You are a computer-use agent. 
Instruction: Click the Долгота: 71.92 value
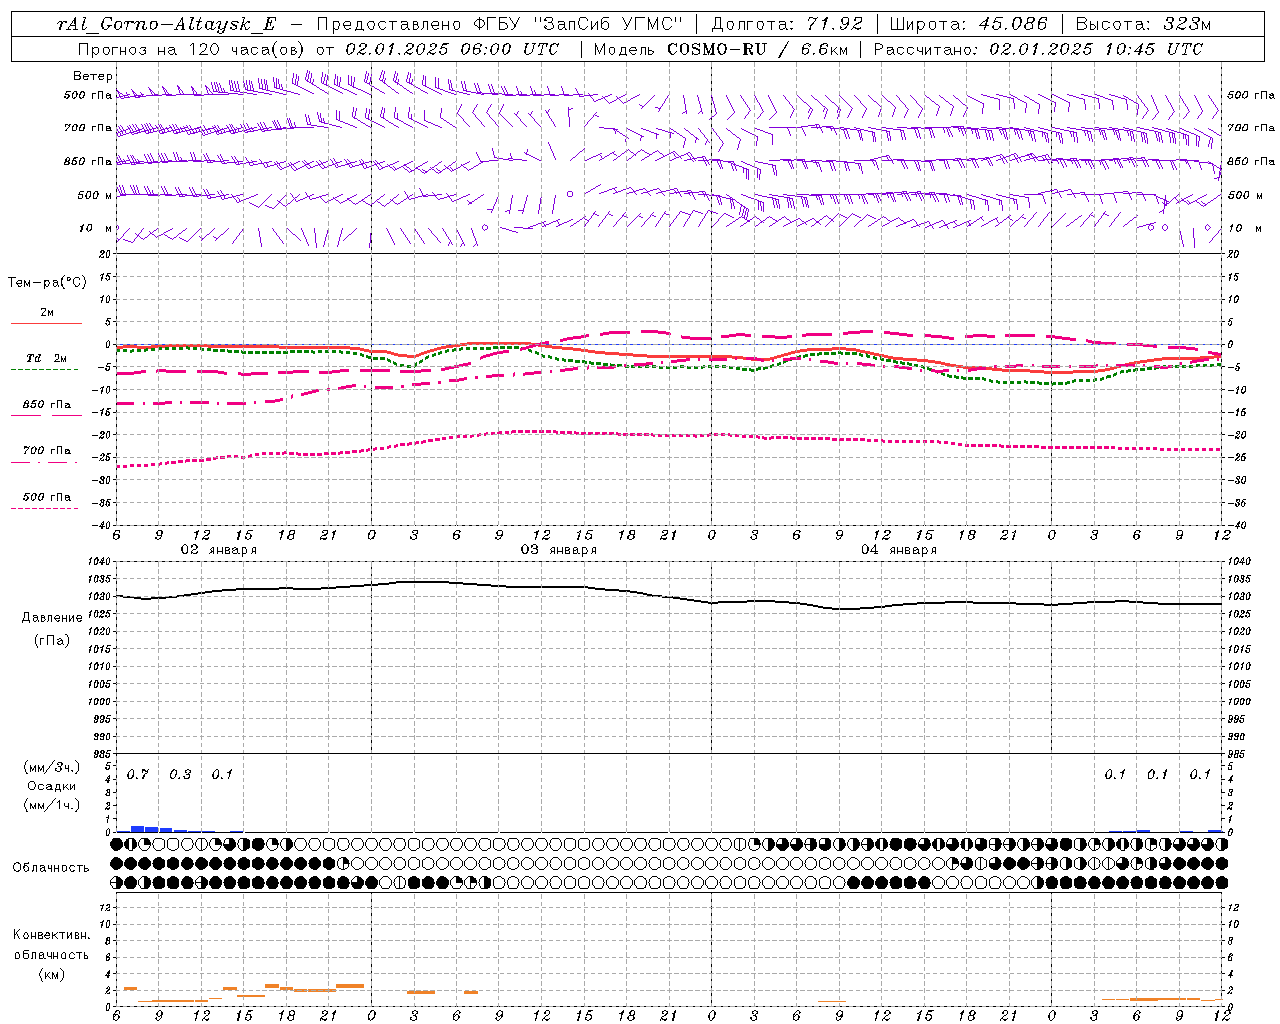[x=787, y=25]
